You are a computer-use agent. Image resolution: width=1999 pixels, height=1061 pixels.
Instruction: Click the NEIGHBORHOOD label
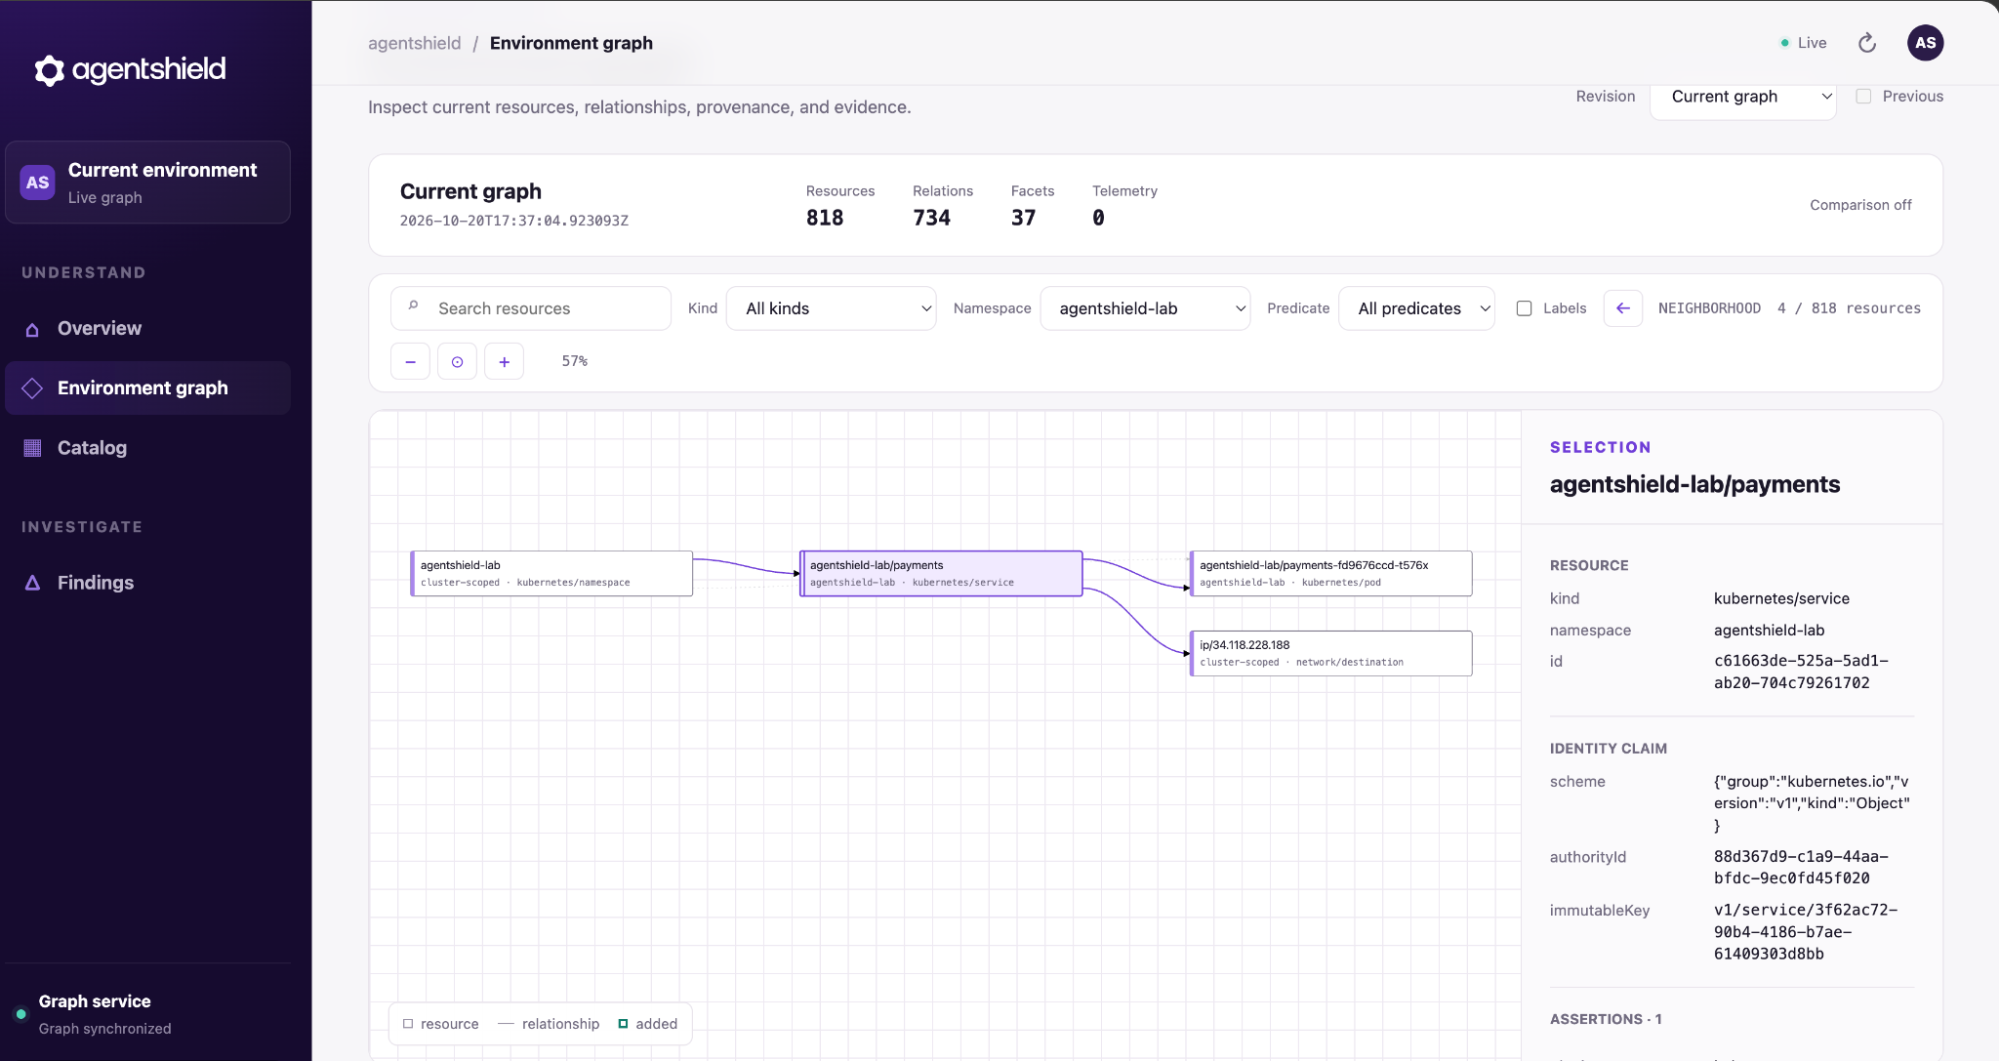[1709, 308]
